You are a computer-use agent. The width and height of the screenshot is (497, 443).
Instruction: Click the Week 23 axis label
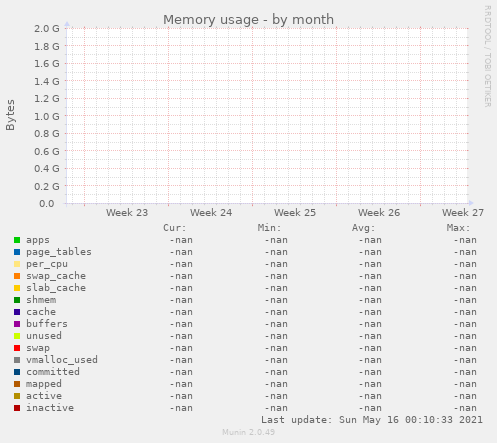127,213
